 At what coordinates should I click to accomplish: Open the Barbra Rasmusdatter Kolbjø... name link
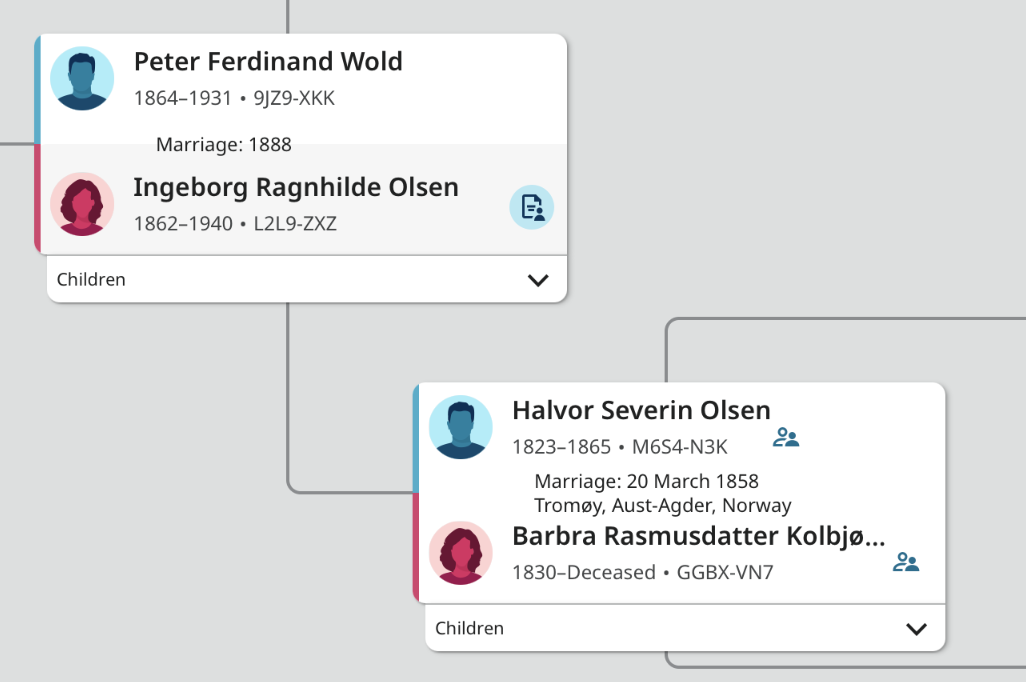(698, 537)
